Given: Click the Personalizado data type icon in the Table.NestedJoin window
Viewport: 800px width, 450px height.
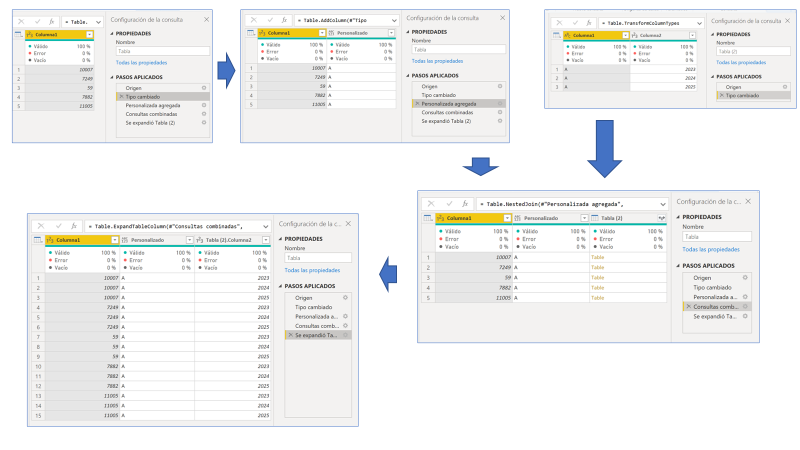Looking at the screenshot, I should (518, 218).
